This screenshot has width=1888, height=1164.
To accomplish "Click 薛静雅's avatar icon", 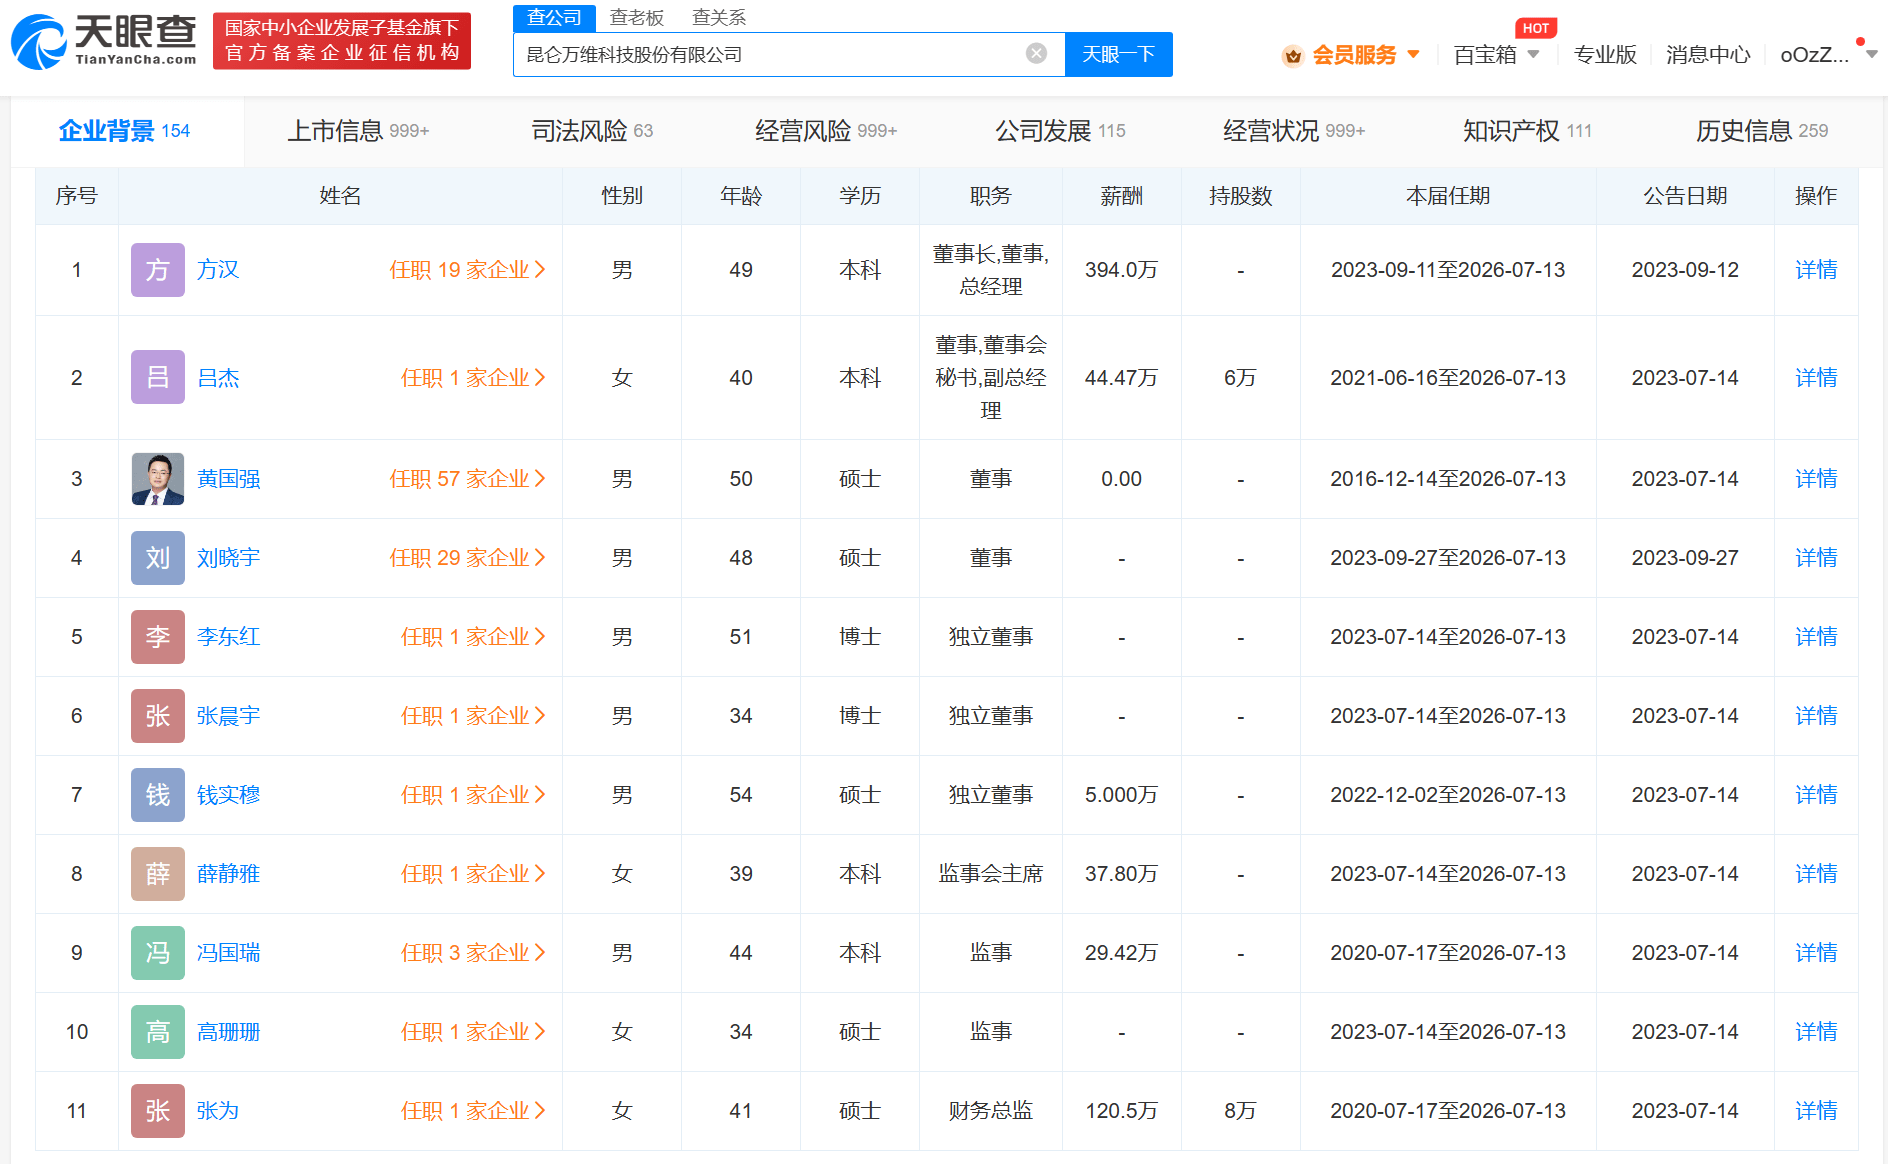I will click(158, 874).
